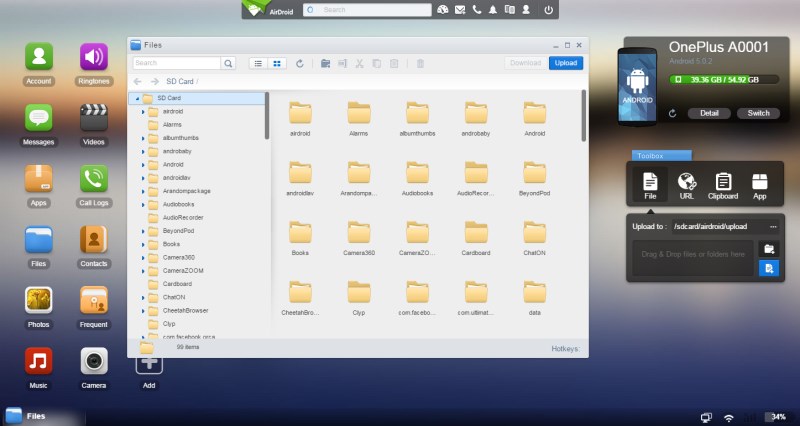The height and width of the screenshot is (426, 800).
Task: Open the Ringtones desktop icon
Action: click(x=94, y=57)
